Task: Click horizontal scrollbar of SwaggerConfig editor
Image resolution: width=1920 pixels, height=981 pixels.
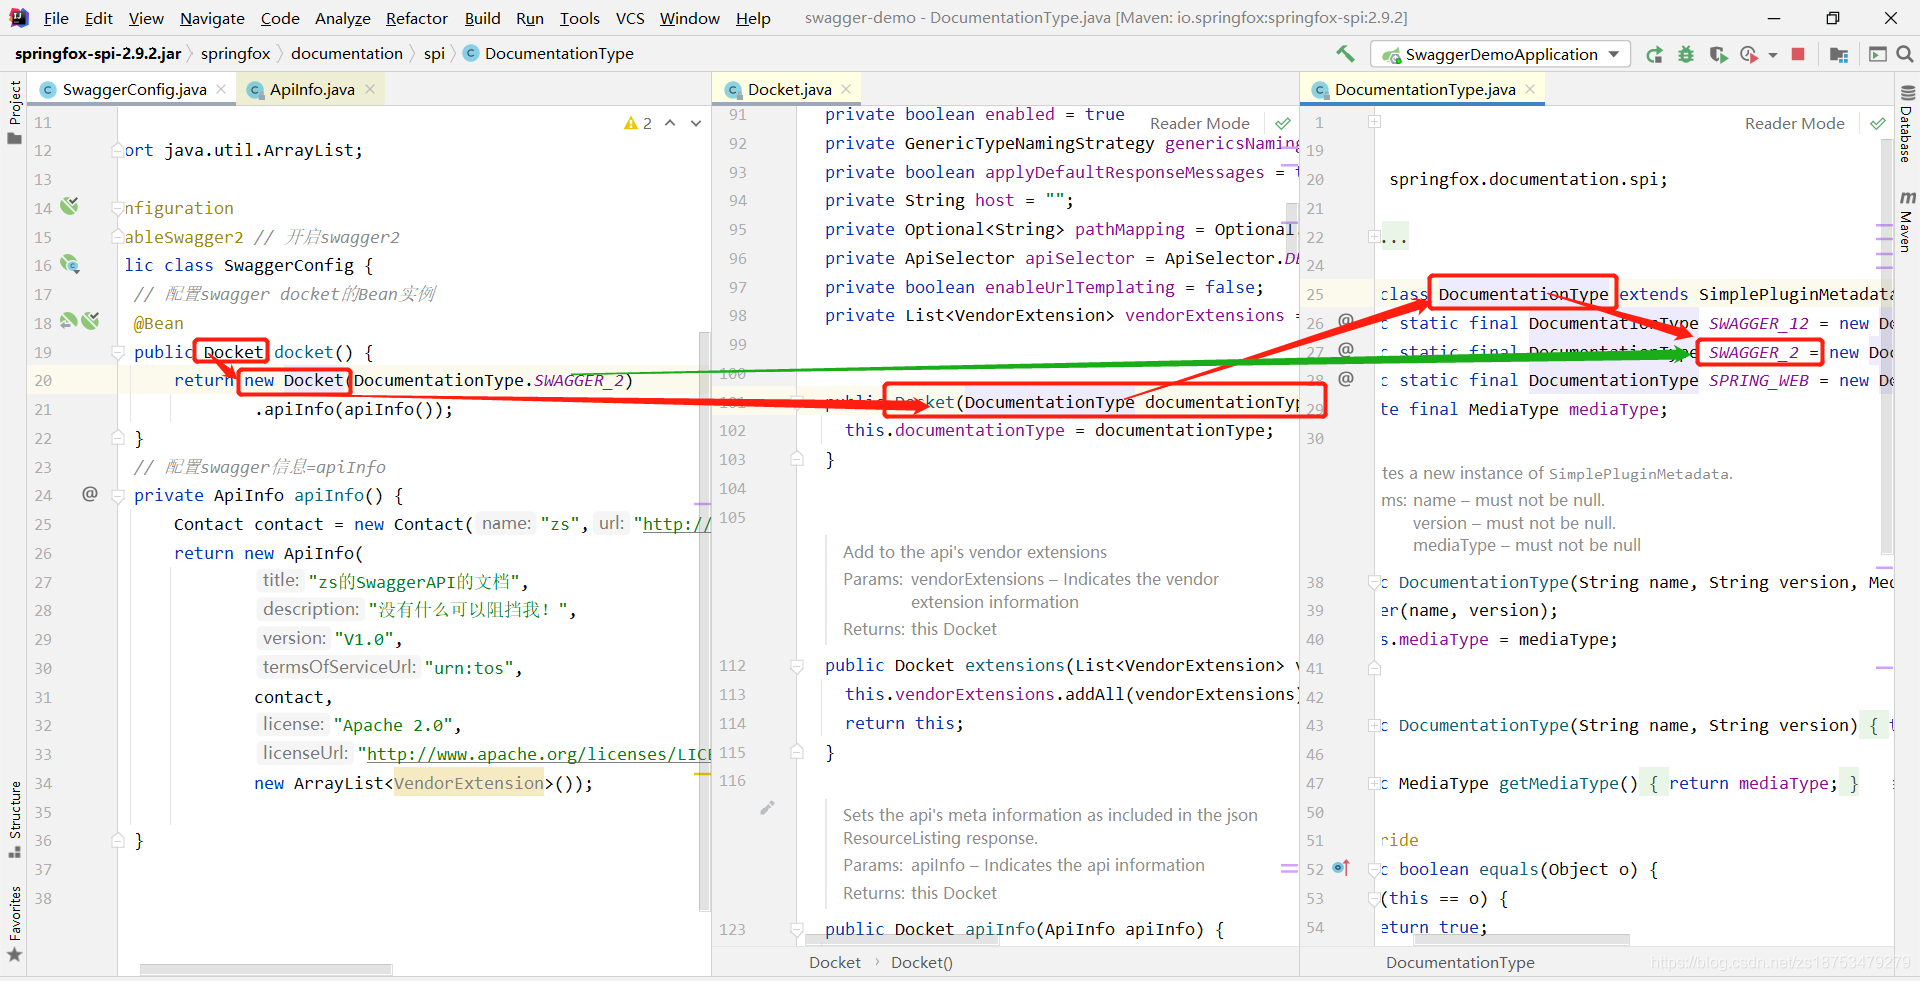Action: 265,969
